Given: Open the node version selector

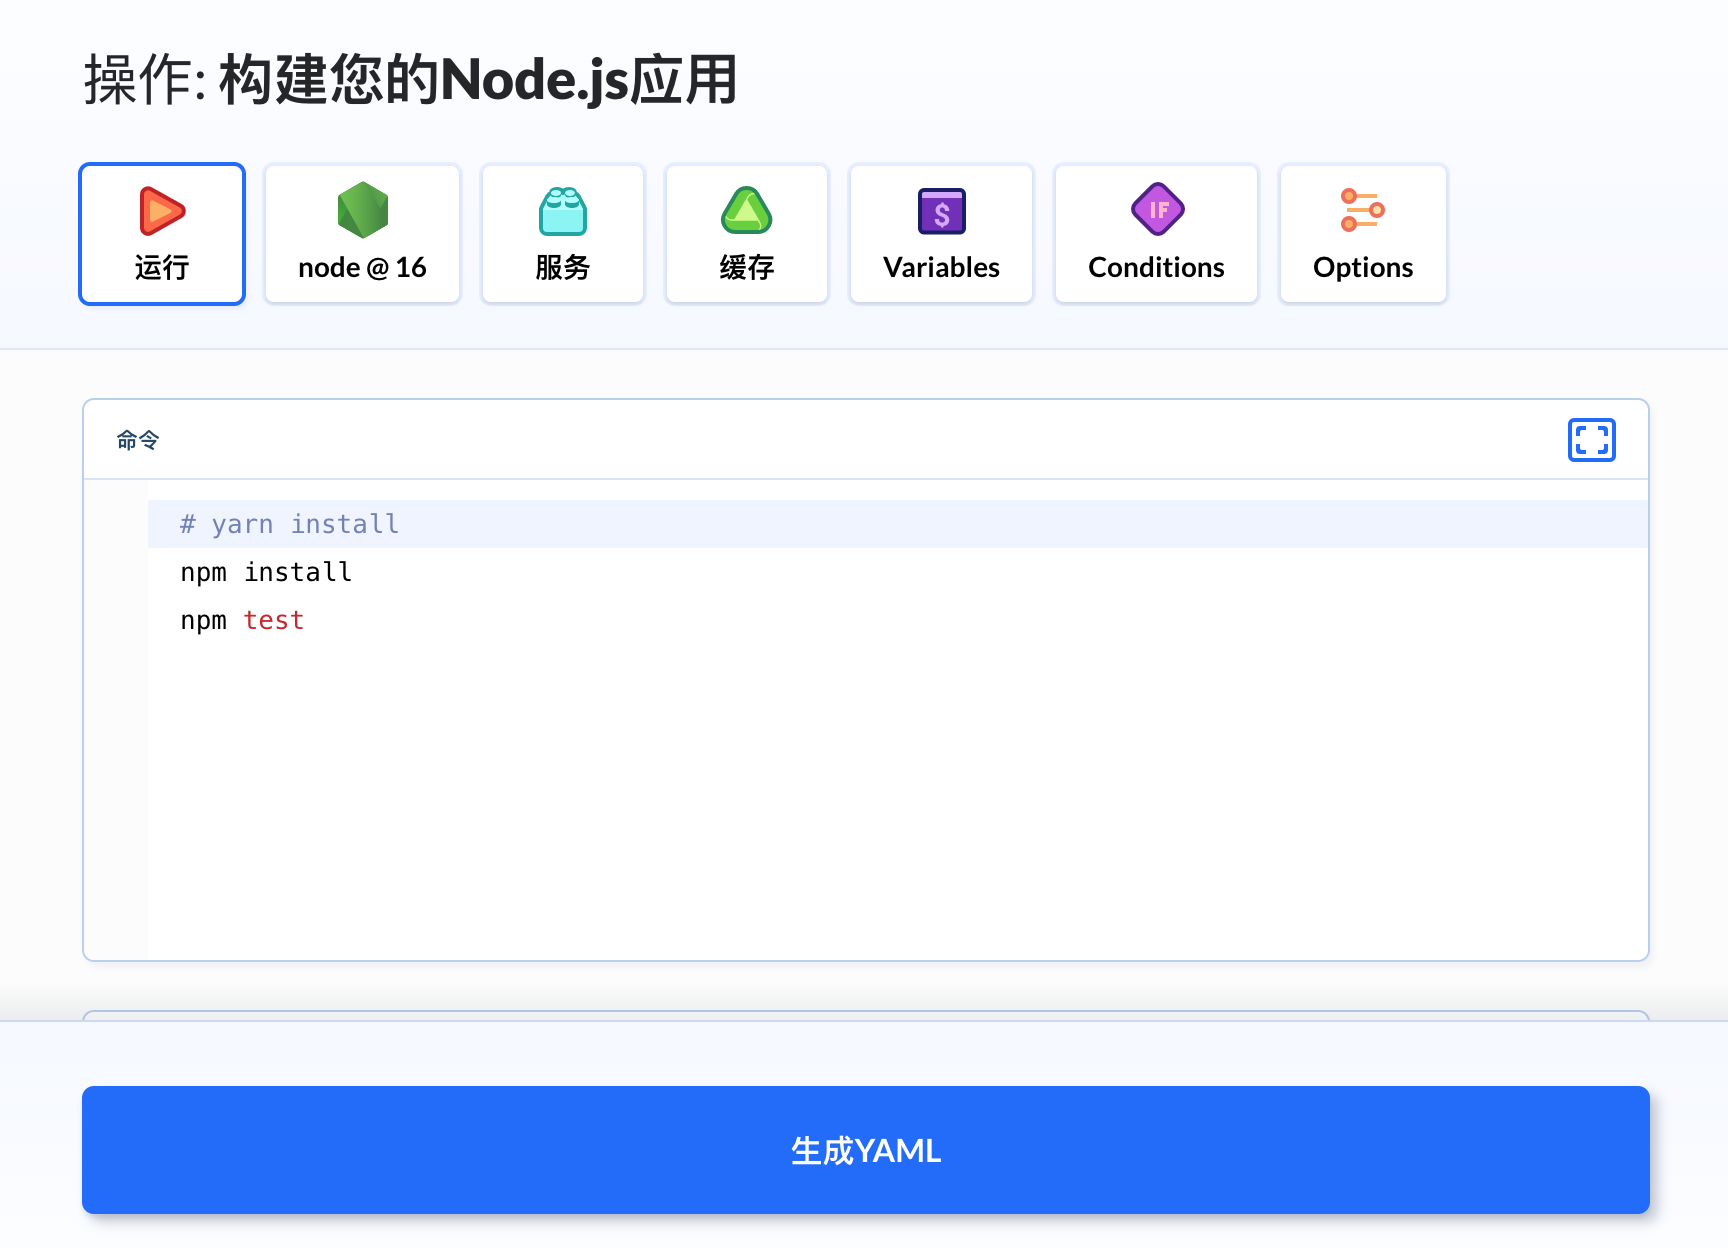Looking at the screenshot, I should [362, 234].
